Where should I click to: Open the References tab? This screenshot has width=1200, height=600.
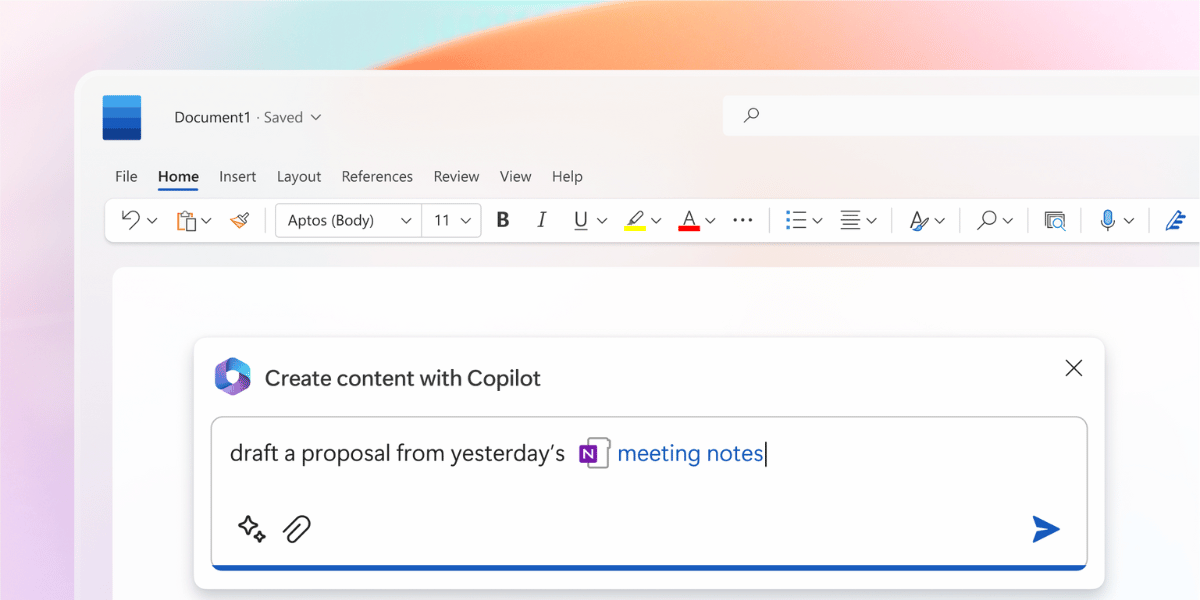point(377,176)
